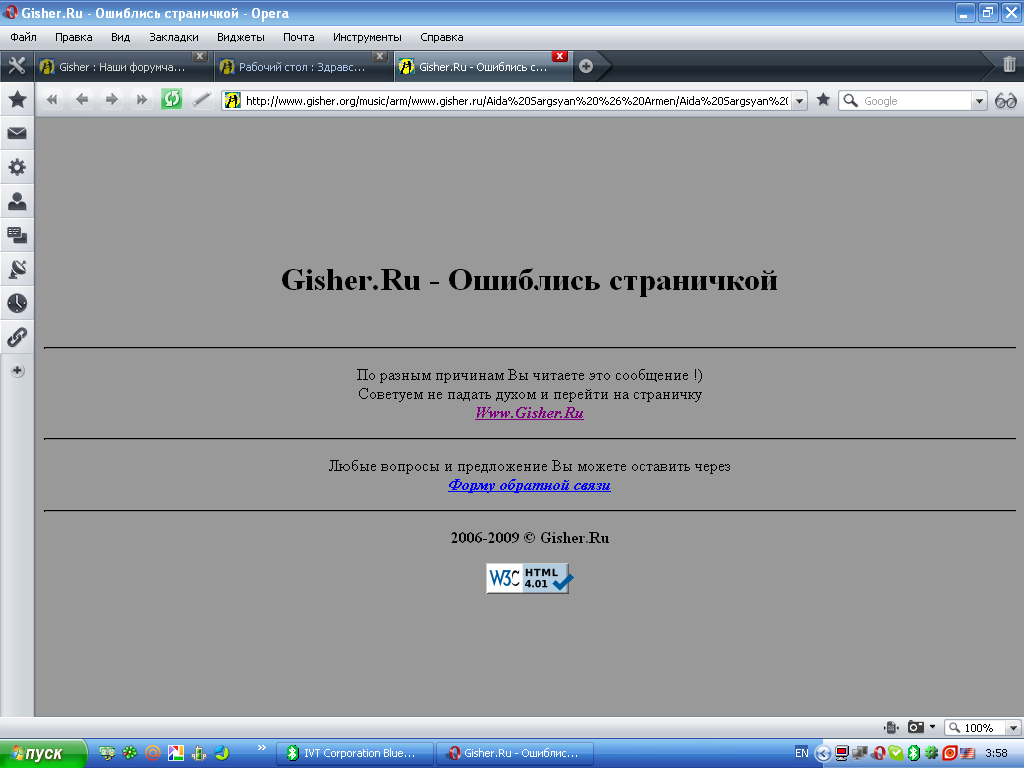Click the closed tabs trash can icon
1024x768 pixels.
tap(1009, 65)
